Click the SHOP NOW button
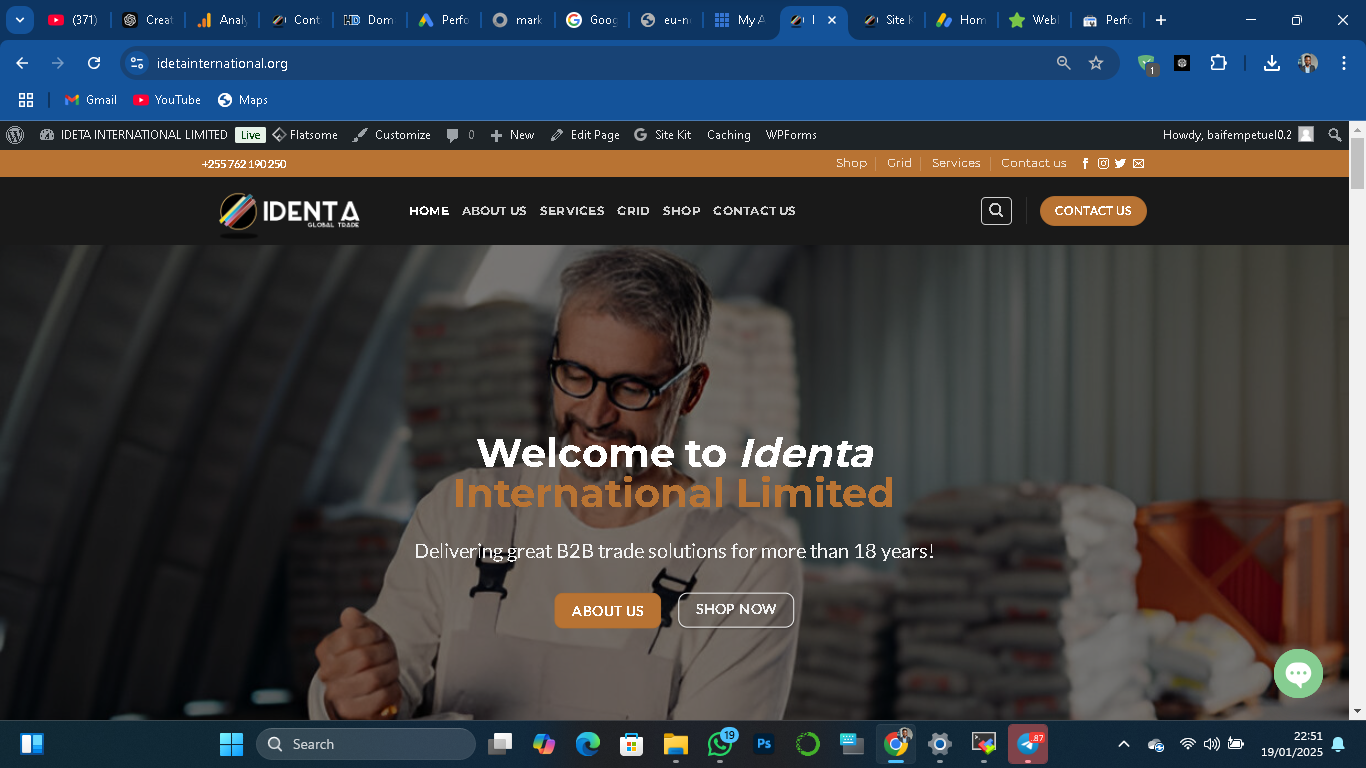 pyautogui.click(x=736, y=610)
